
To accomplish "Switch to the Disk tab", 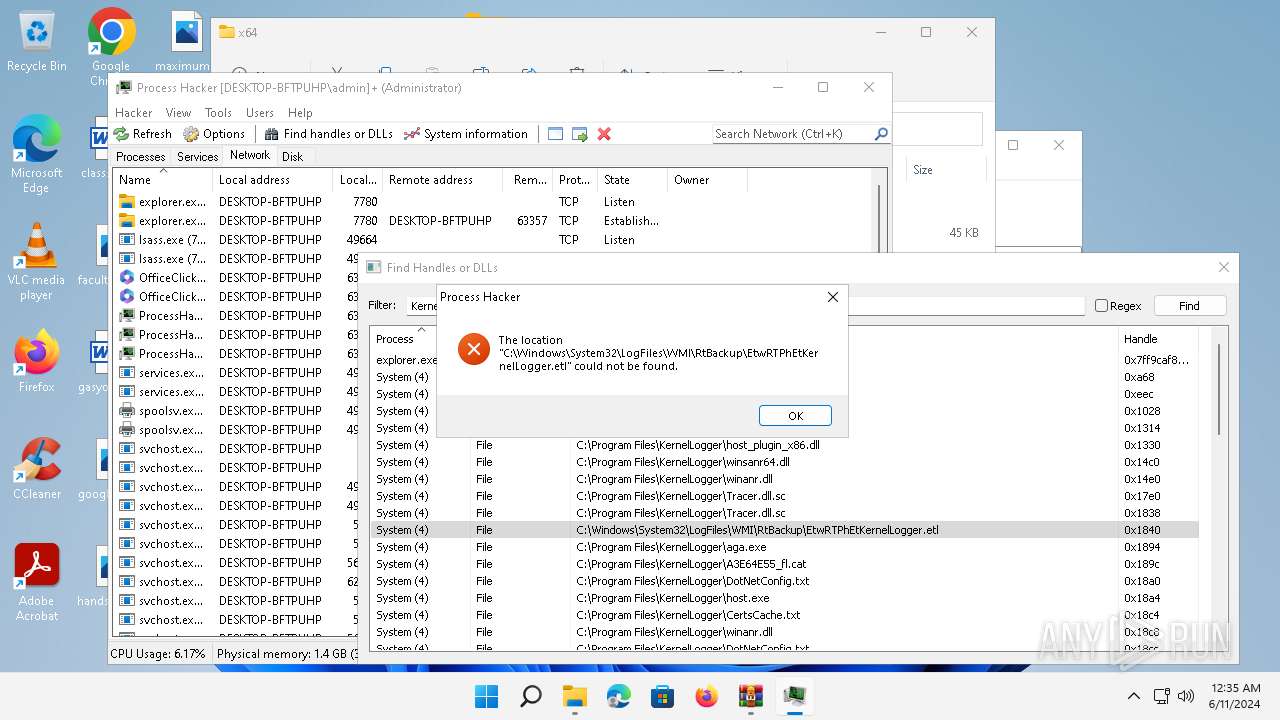I will coord(292,156).
